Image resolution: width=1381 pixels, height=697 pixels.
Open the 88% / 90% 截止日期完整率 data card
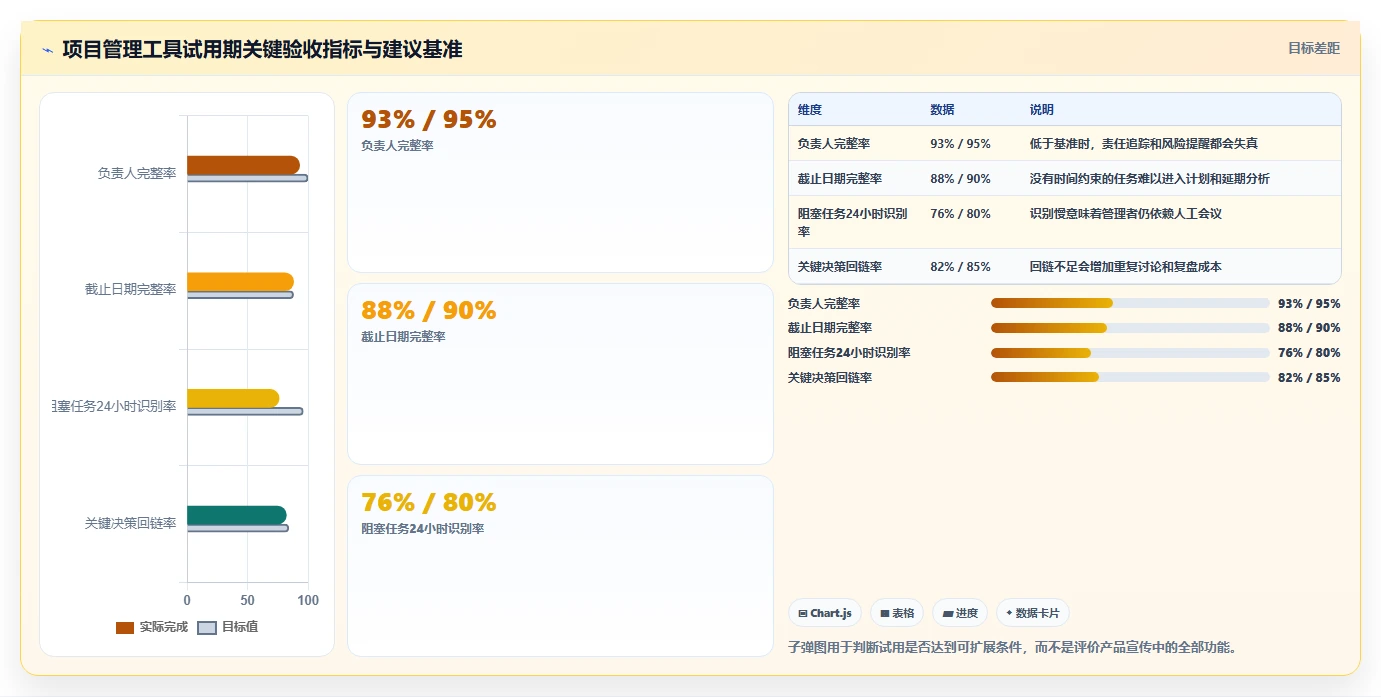tap(560, 374)
